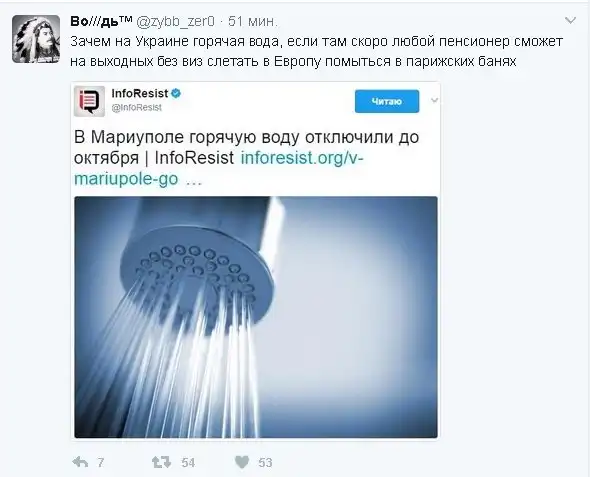Click the likes count 53

tap(265, 462)
